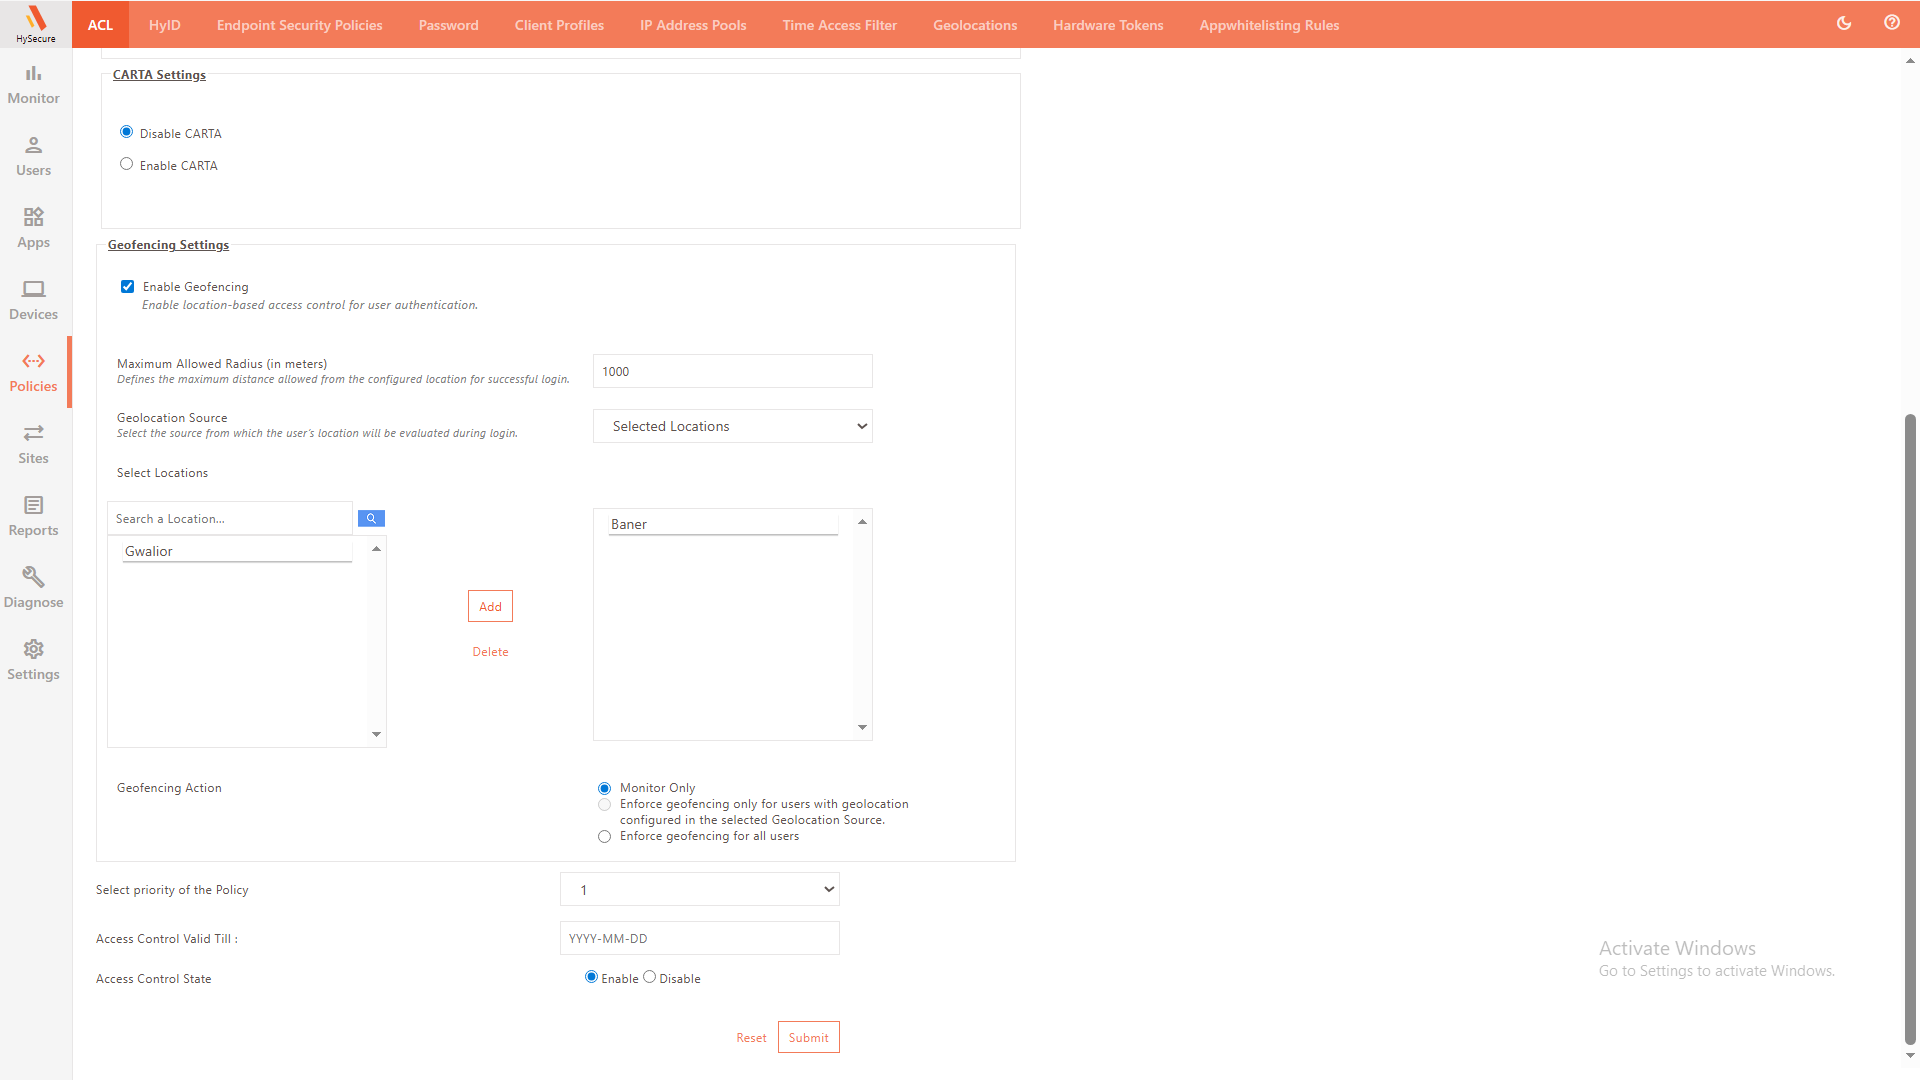Uncheck the Enable Geofencing checkbox

click(127, 287)
